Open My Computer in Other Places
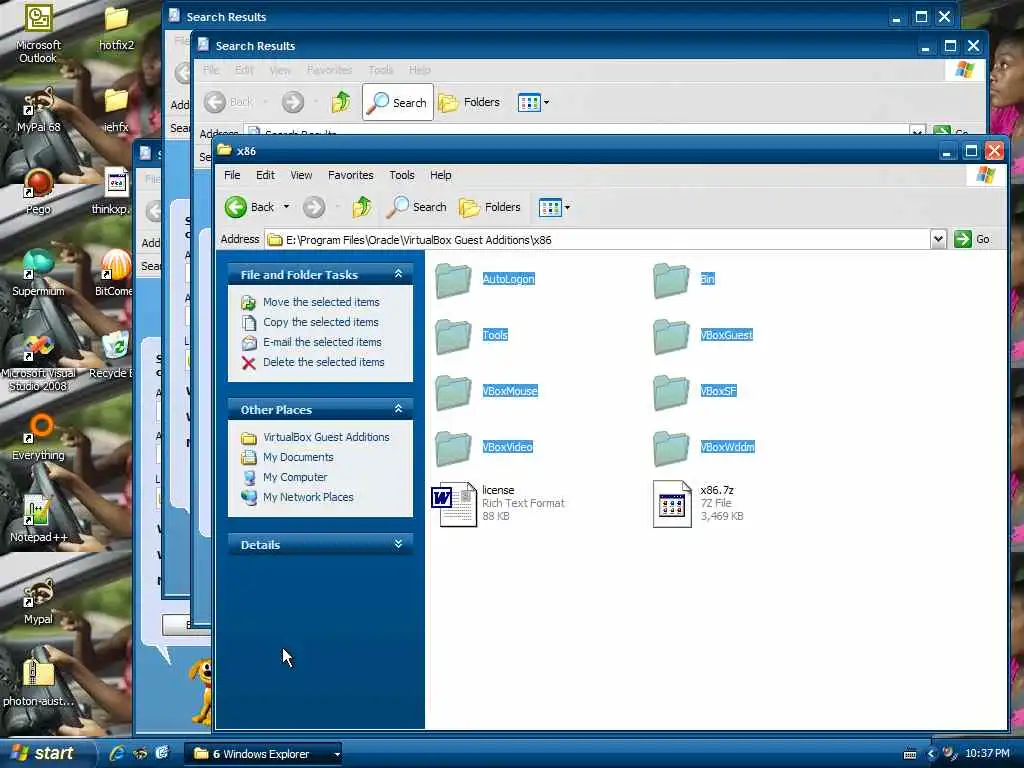Image resolution: width=1024 pixels, height=768 pixels. tap(295, 477)
